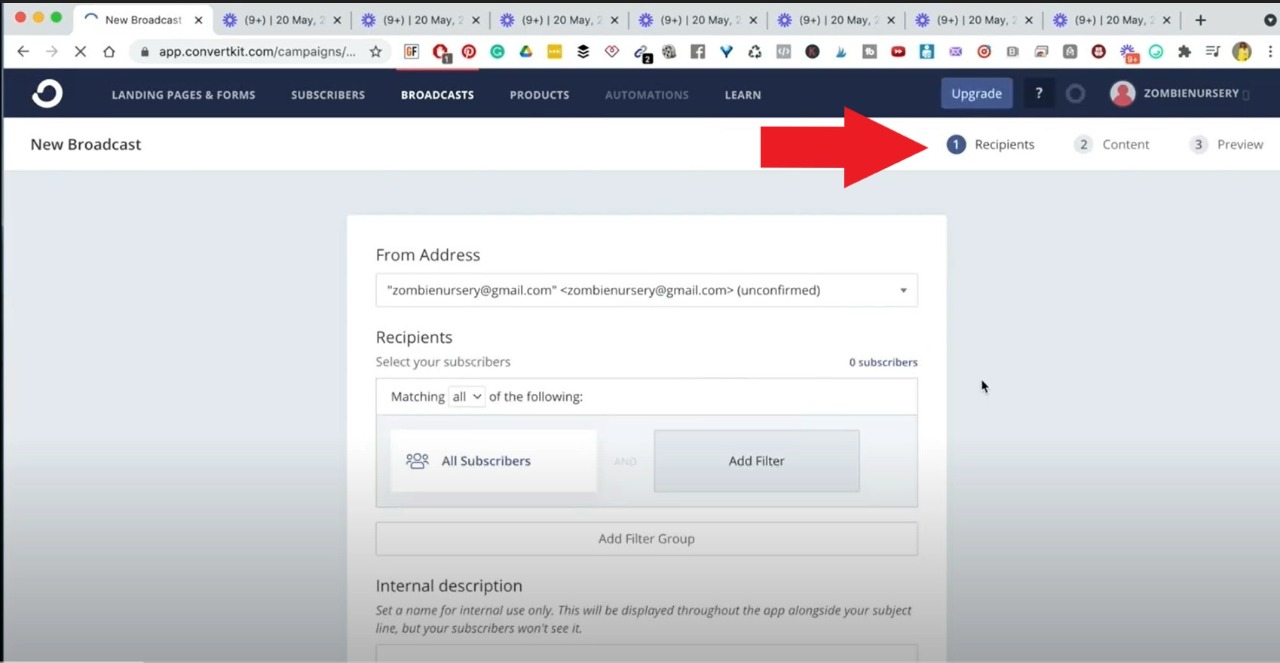This screenshot has width=1280, height=663.
Task: Open the Pinterest browser extension
Action: coord(469,51)
